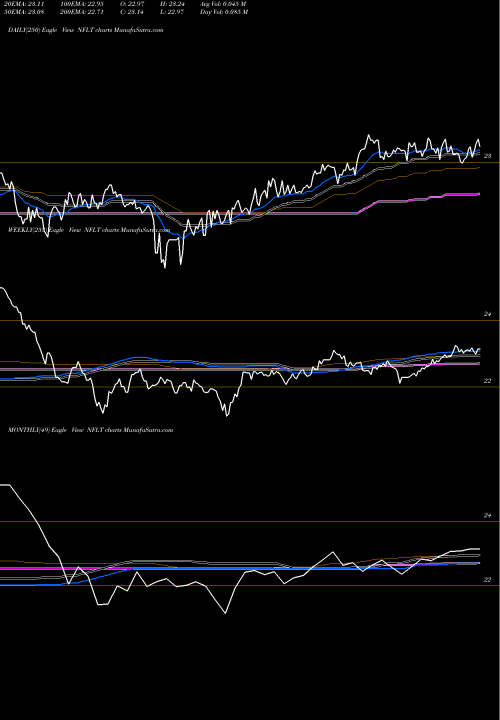Image resolution: width=500 pixels, height=720 pixels.
Task: Click the 24 axis label on monthly chart
Action: 488,516
